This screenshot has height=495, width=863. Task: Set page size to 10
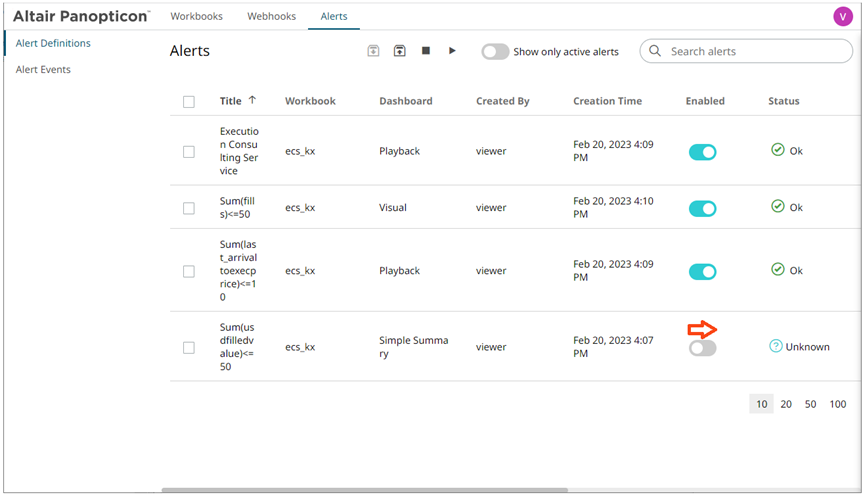coord(761,404)
